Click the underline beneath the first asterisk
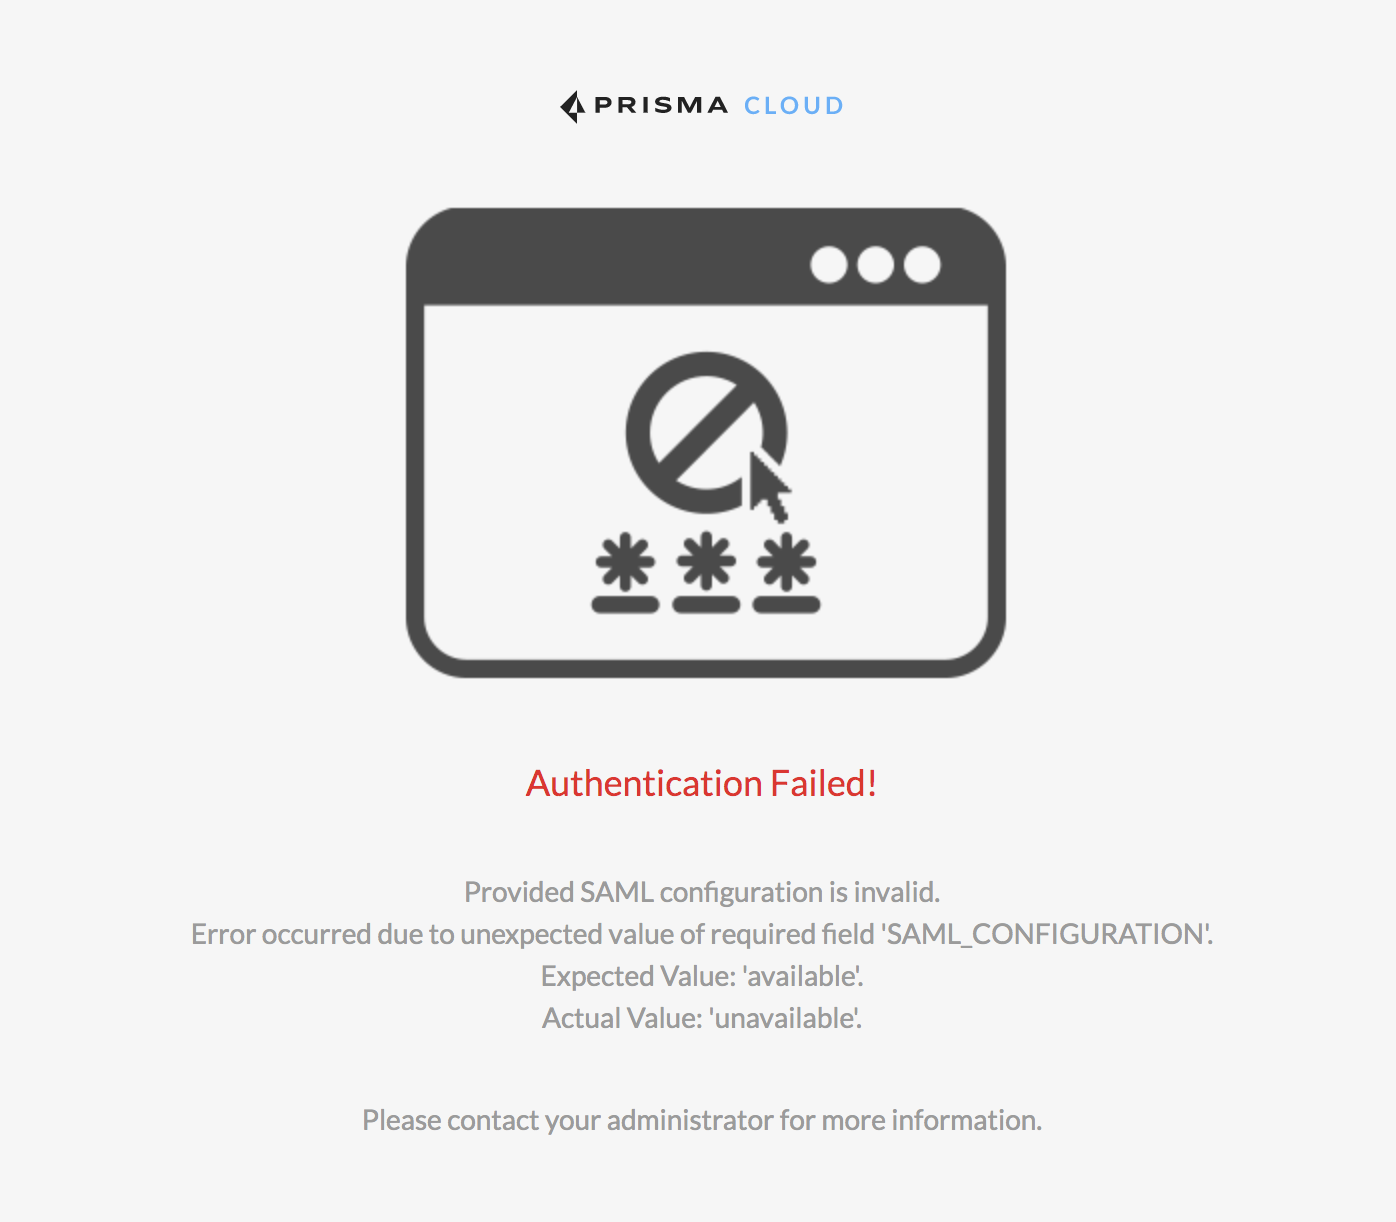This screenshot has width=1396, height=1222. coord(625,605)
